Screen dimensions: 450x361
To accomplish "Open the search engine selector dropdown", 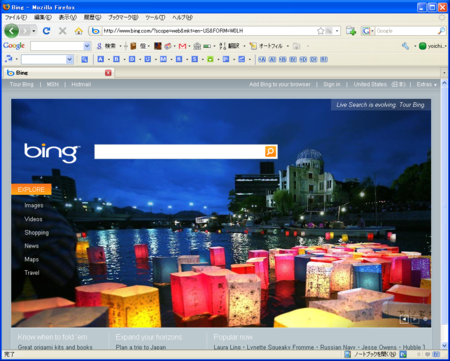I will pos(368,31).
